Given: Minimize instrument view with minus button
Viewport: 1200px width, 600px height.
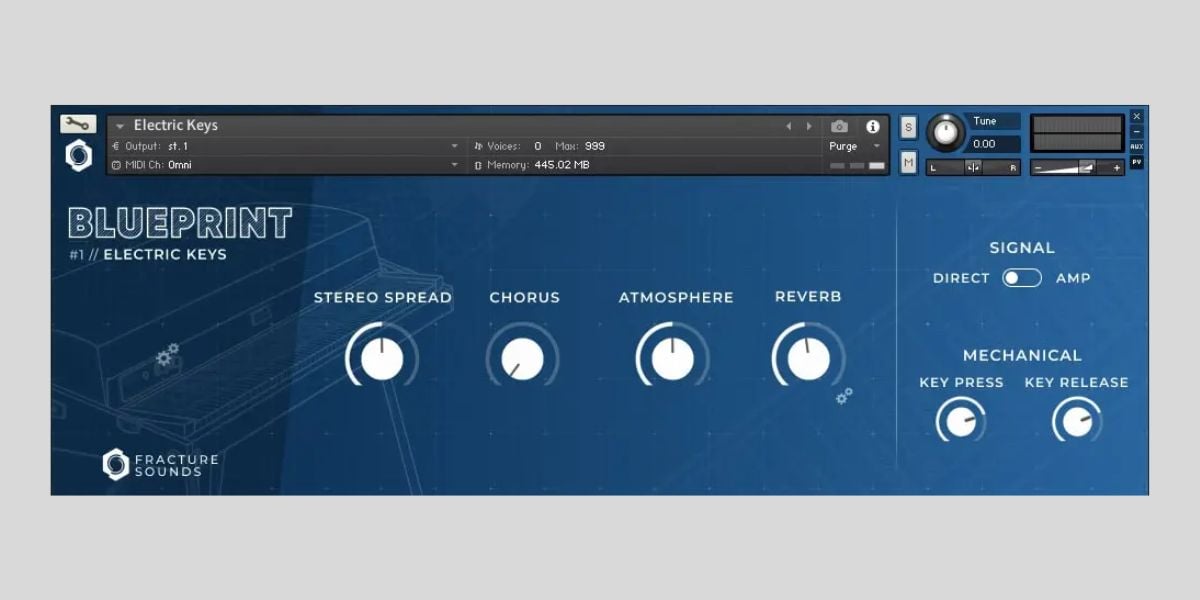Looking at the screenshot, I should [x=1137, y=131].
